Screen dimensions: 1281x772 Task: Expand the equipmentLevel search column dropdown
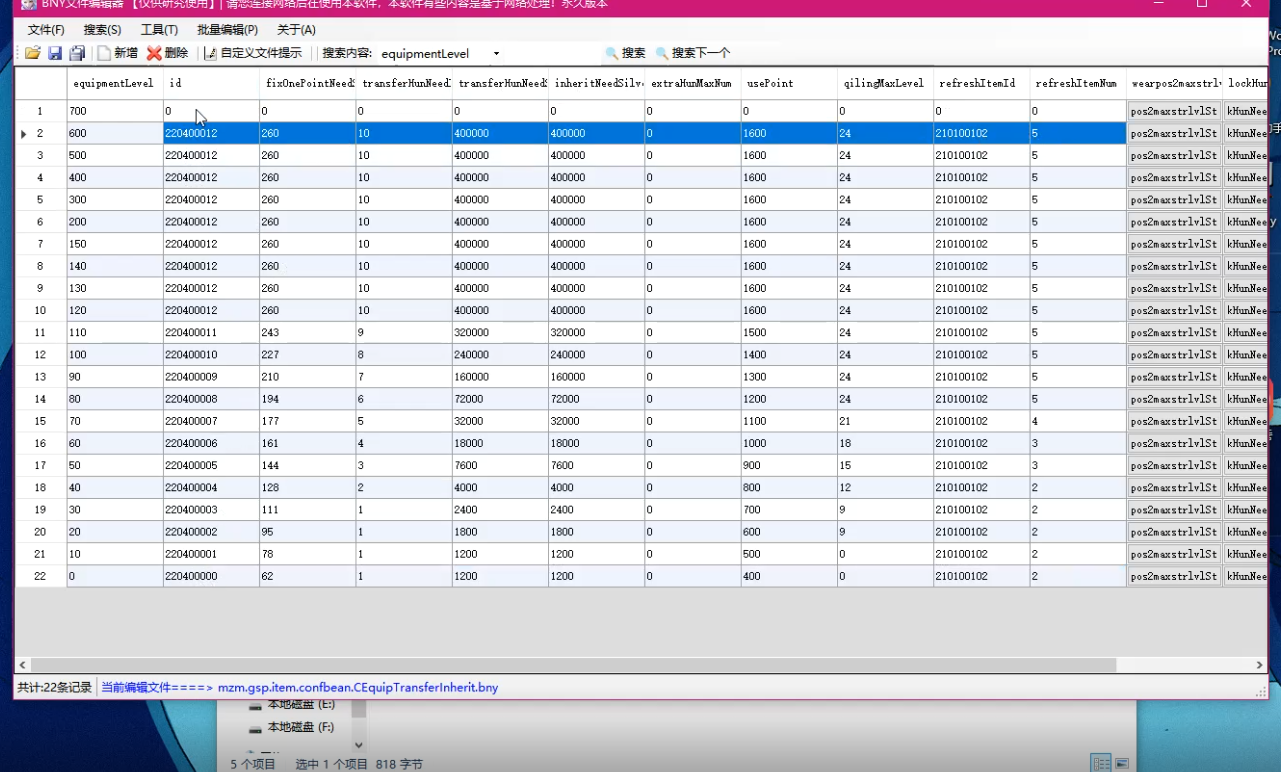496,54
